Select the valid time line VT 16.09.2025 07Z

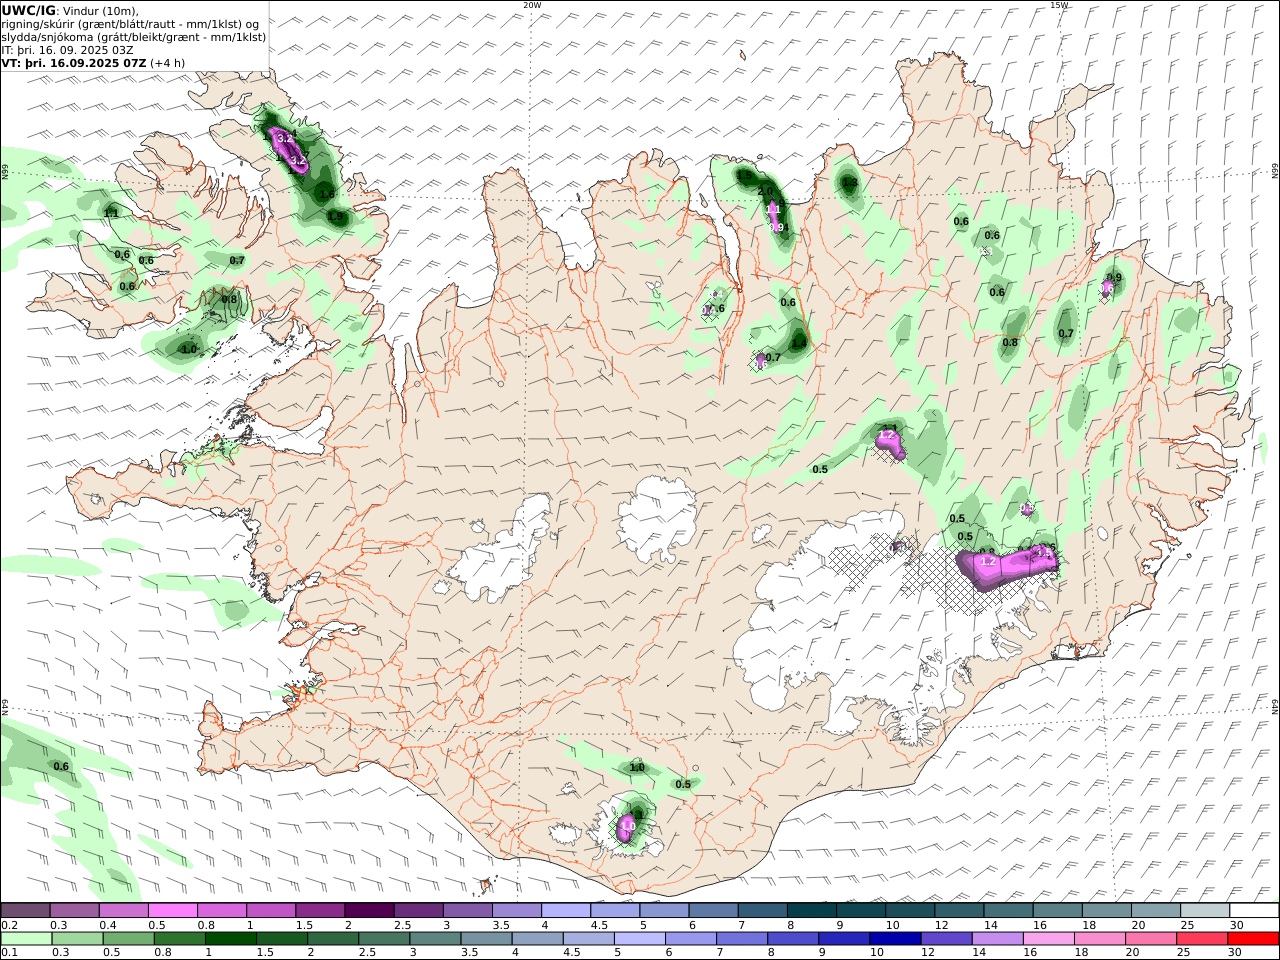pyautogui.click(x=93, y=62)
